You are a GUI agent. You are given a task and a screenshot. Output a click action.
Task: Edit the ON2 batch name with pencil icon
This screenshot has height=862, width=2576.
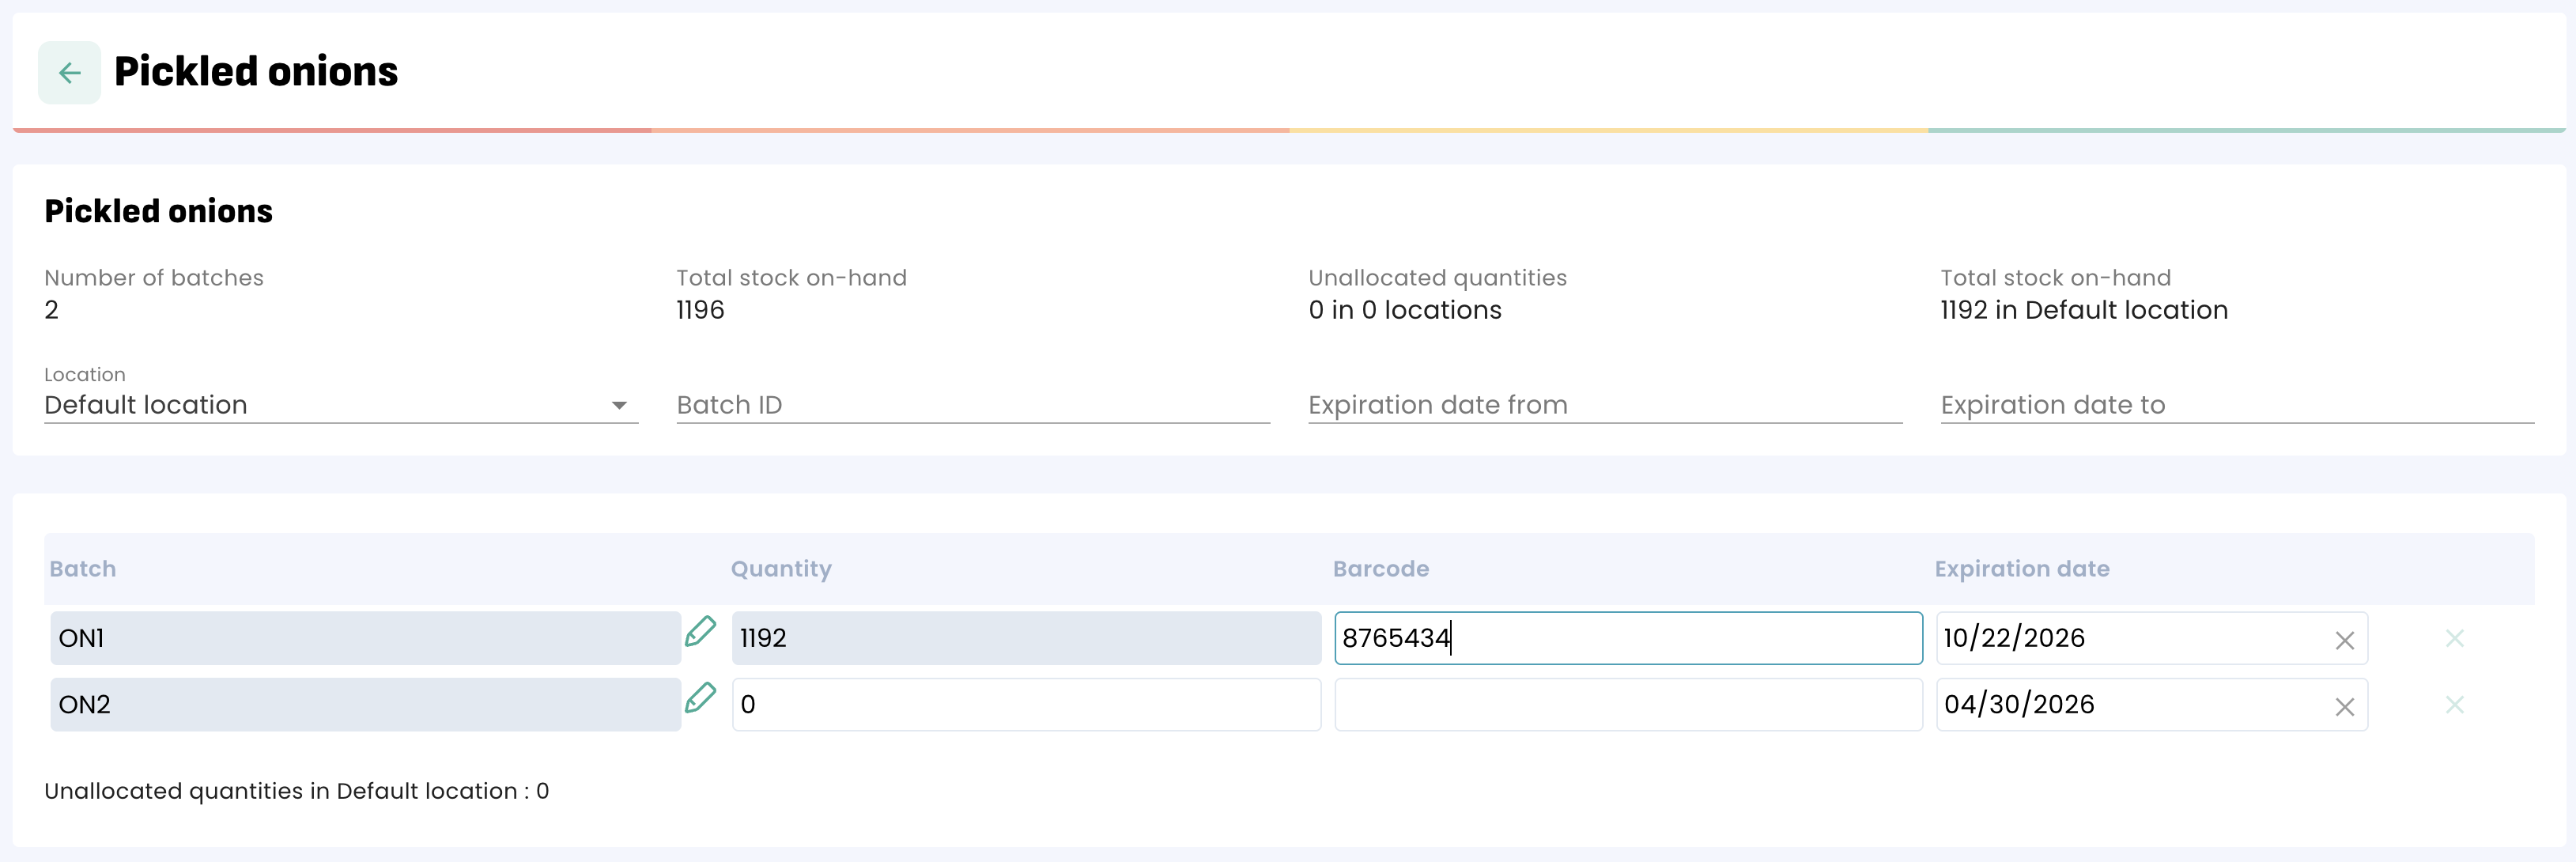point(700,698)
